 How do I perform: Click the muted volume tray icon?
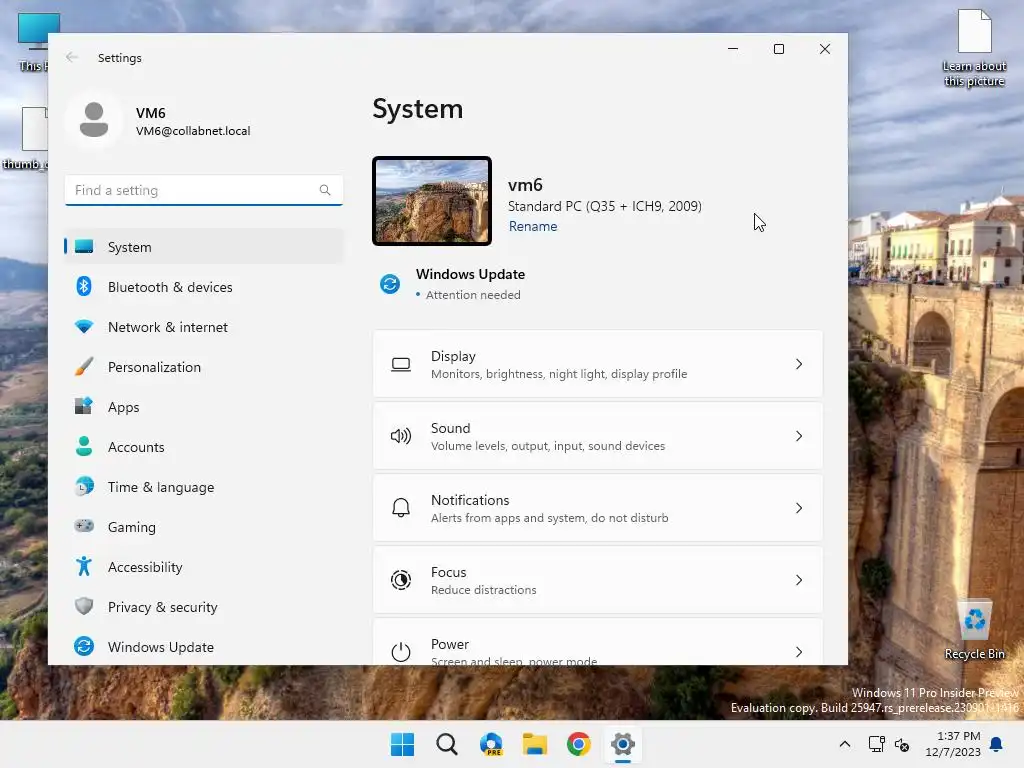click(x=902, y=744)
